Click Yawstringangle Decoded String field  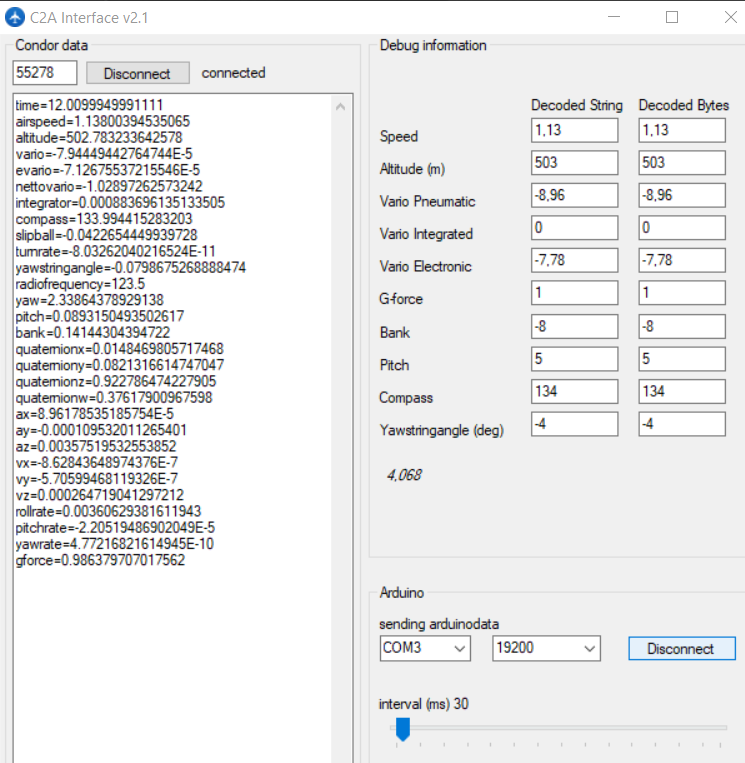click(575, 424)
